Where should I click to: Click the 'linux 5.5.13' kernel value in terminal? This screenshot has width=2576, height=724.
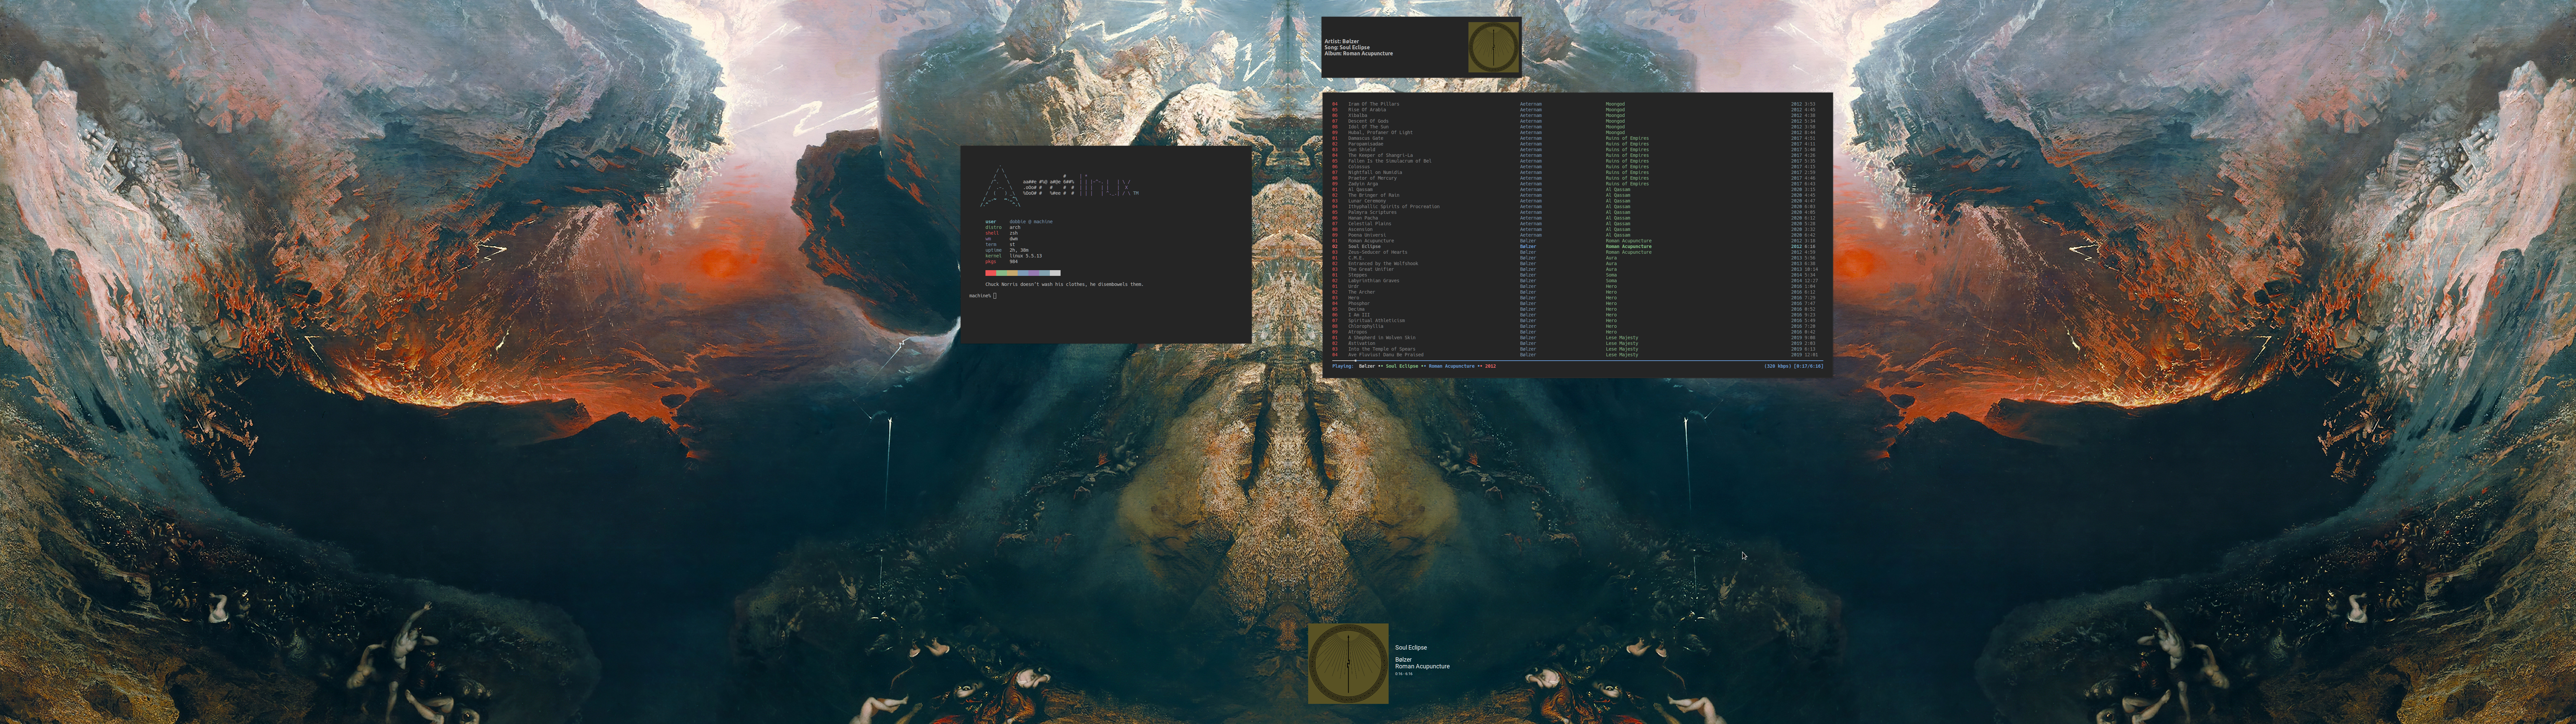click(1026, 256)
